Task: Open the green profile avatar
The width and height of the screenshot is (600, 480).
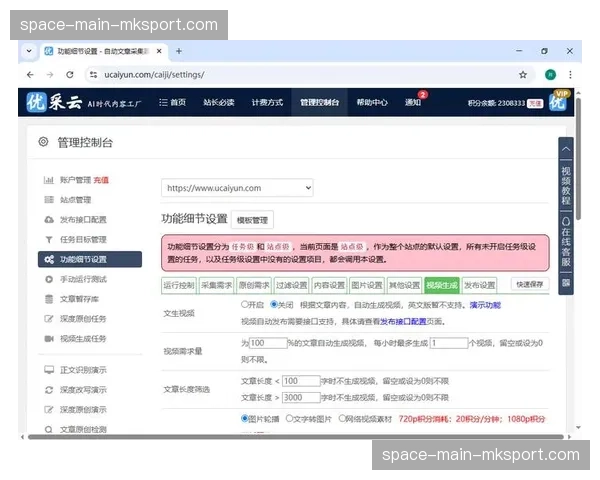Action: click(550, 75)
